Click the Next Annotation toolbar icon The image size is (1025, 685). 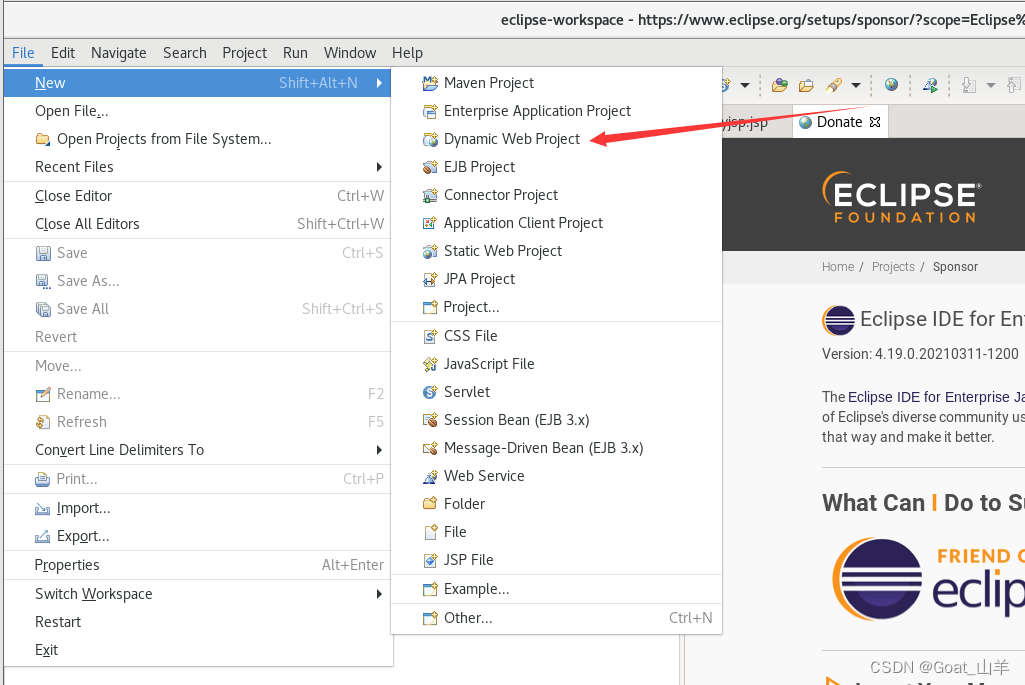click(969, 85)
